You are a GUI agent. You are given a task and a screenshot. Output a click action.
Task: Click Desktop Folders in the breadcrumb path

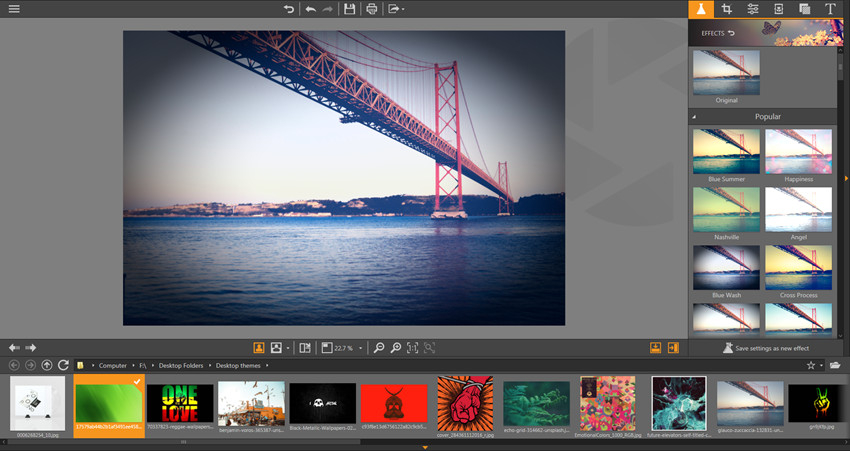click(181, 365)
